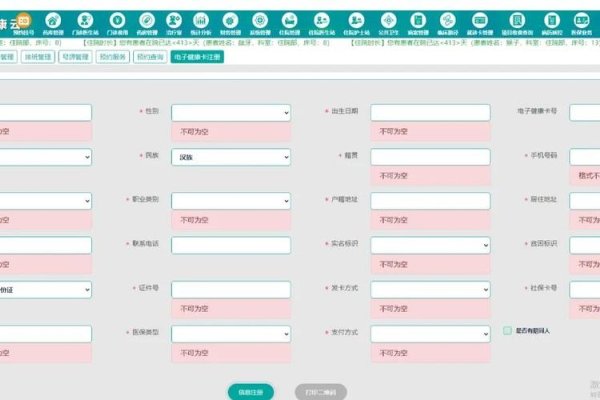Screen dimensions: 600x400
Task: Click the grey 打印二维码 button
Action: [x=321, y=392]
